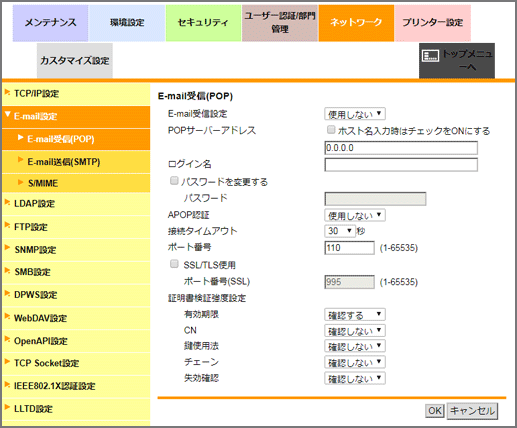517x428 pixels.
Task: Collapse E-mail設定 using its down arrow
Action: pyautogui.click(x=8, y=114)
